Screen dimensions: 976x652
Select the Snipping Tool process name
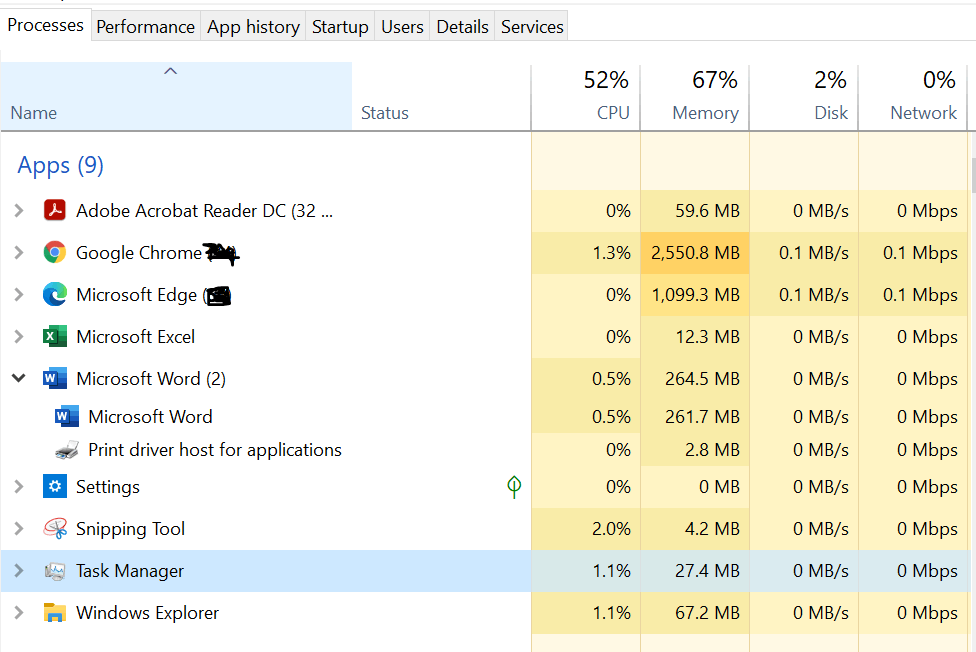(130, 529)
